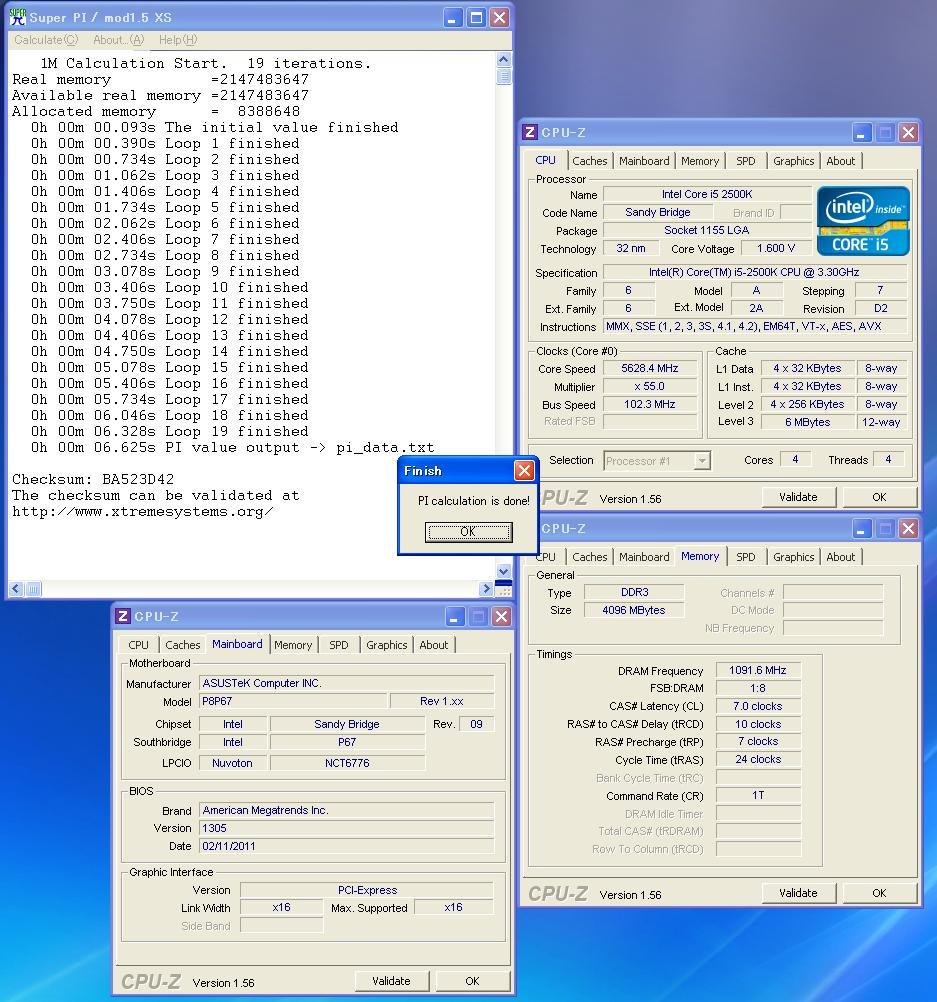The height and width of the screenshot is (1002, 937).
Task: Click the DRAM Frequency value 1091.6 MHz
Action: [758, 670]
